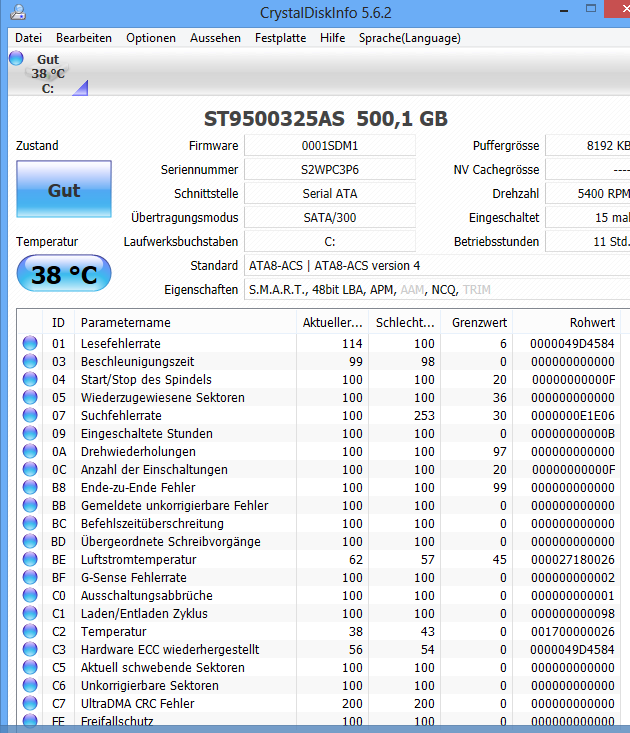
Task: Select the C: drive status orb
Action: (x=16, y=58)
